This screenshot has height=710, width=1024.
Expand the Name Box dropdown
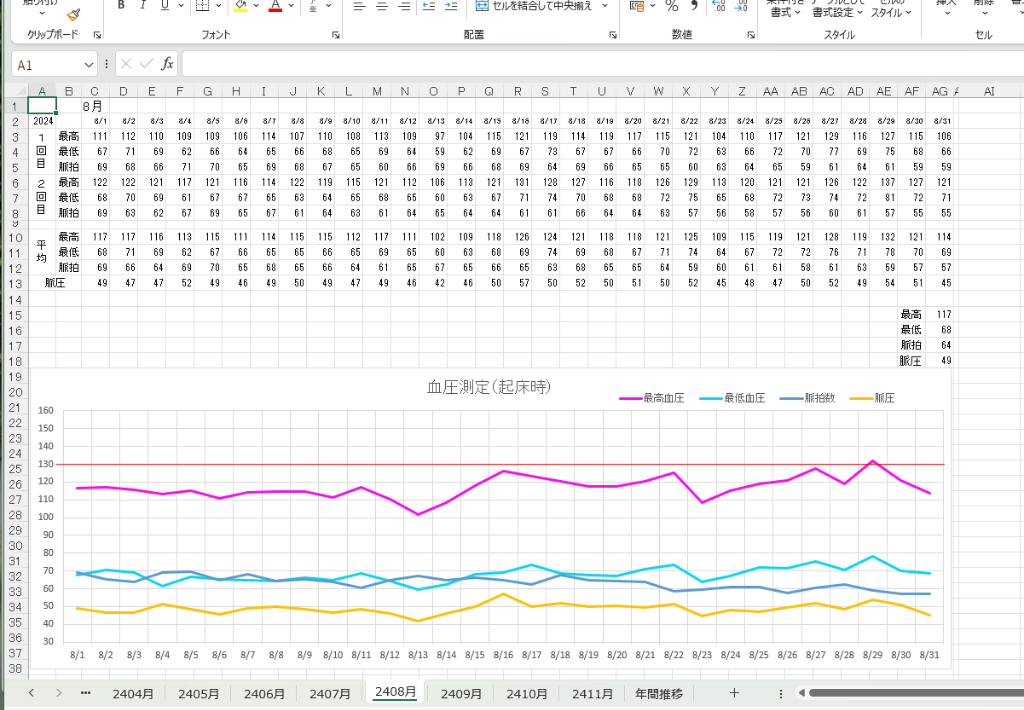click(89, 64)
